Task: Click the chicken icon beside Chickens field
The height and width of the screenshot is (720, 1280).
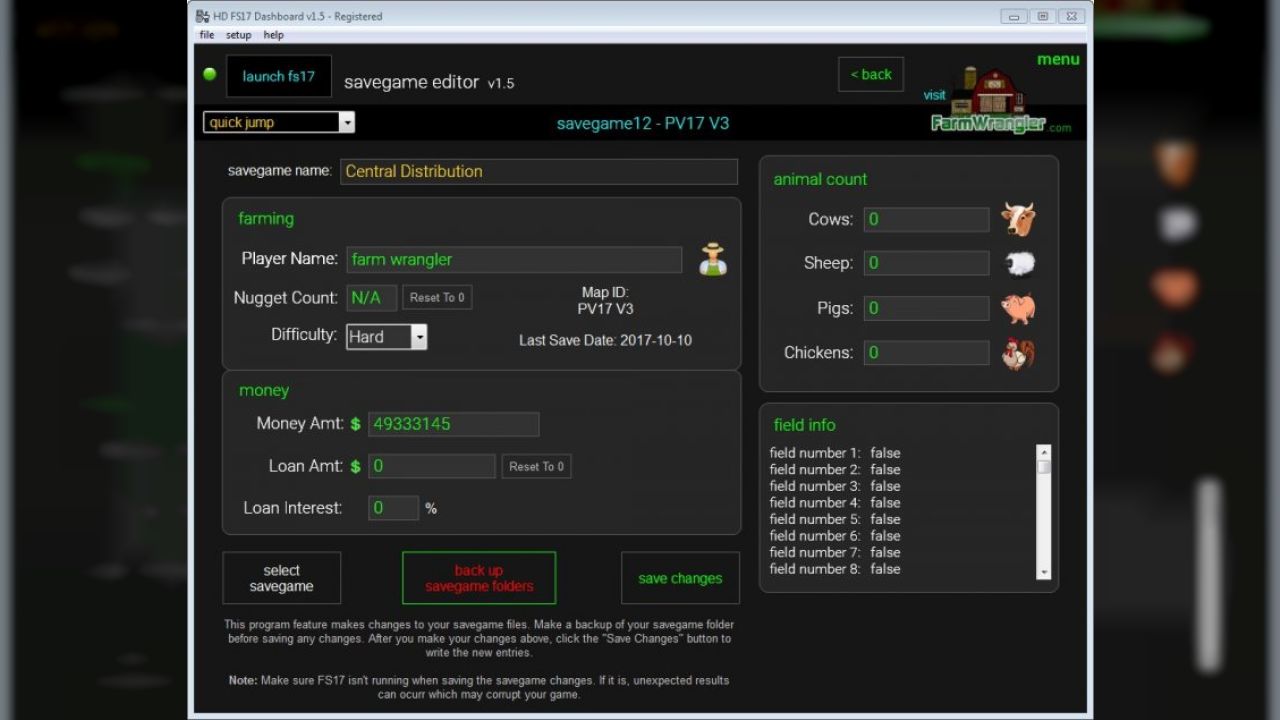Action: click(1018, 353)
